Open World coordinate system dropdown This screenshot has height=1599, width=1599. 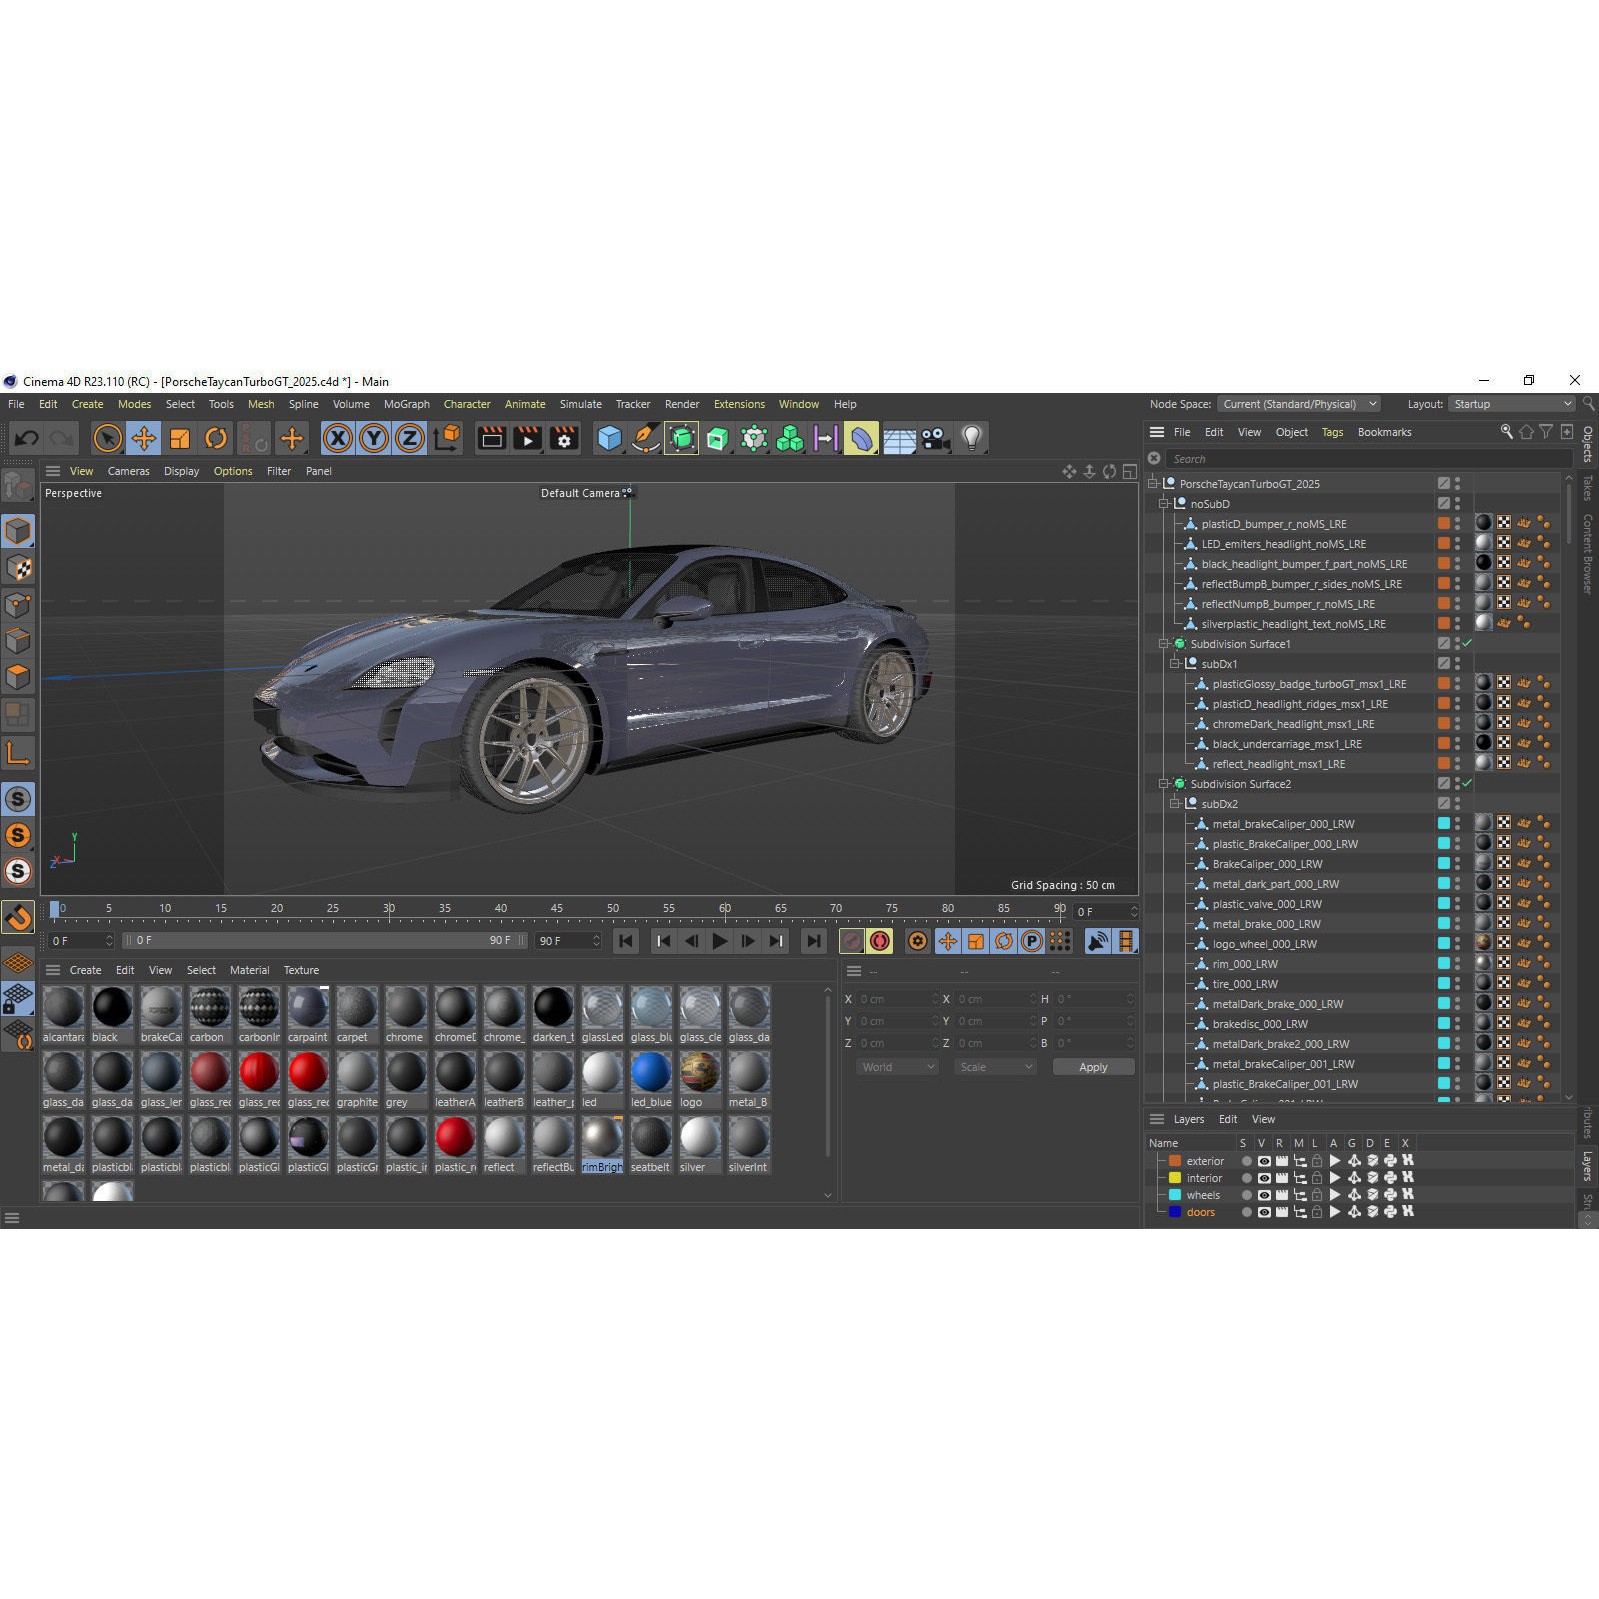pos(897,1067)
